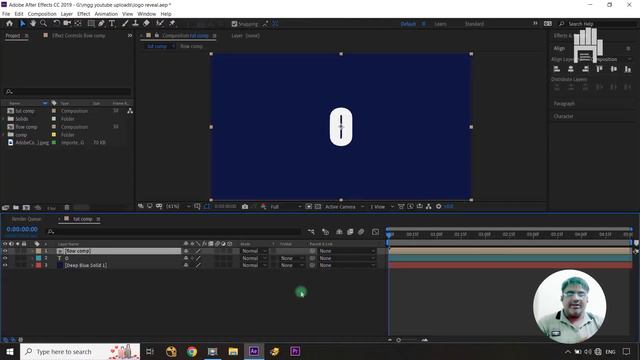Switch to the Standard workspace
The image size is (640, 360).
pos(474,24)
